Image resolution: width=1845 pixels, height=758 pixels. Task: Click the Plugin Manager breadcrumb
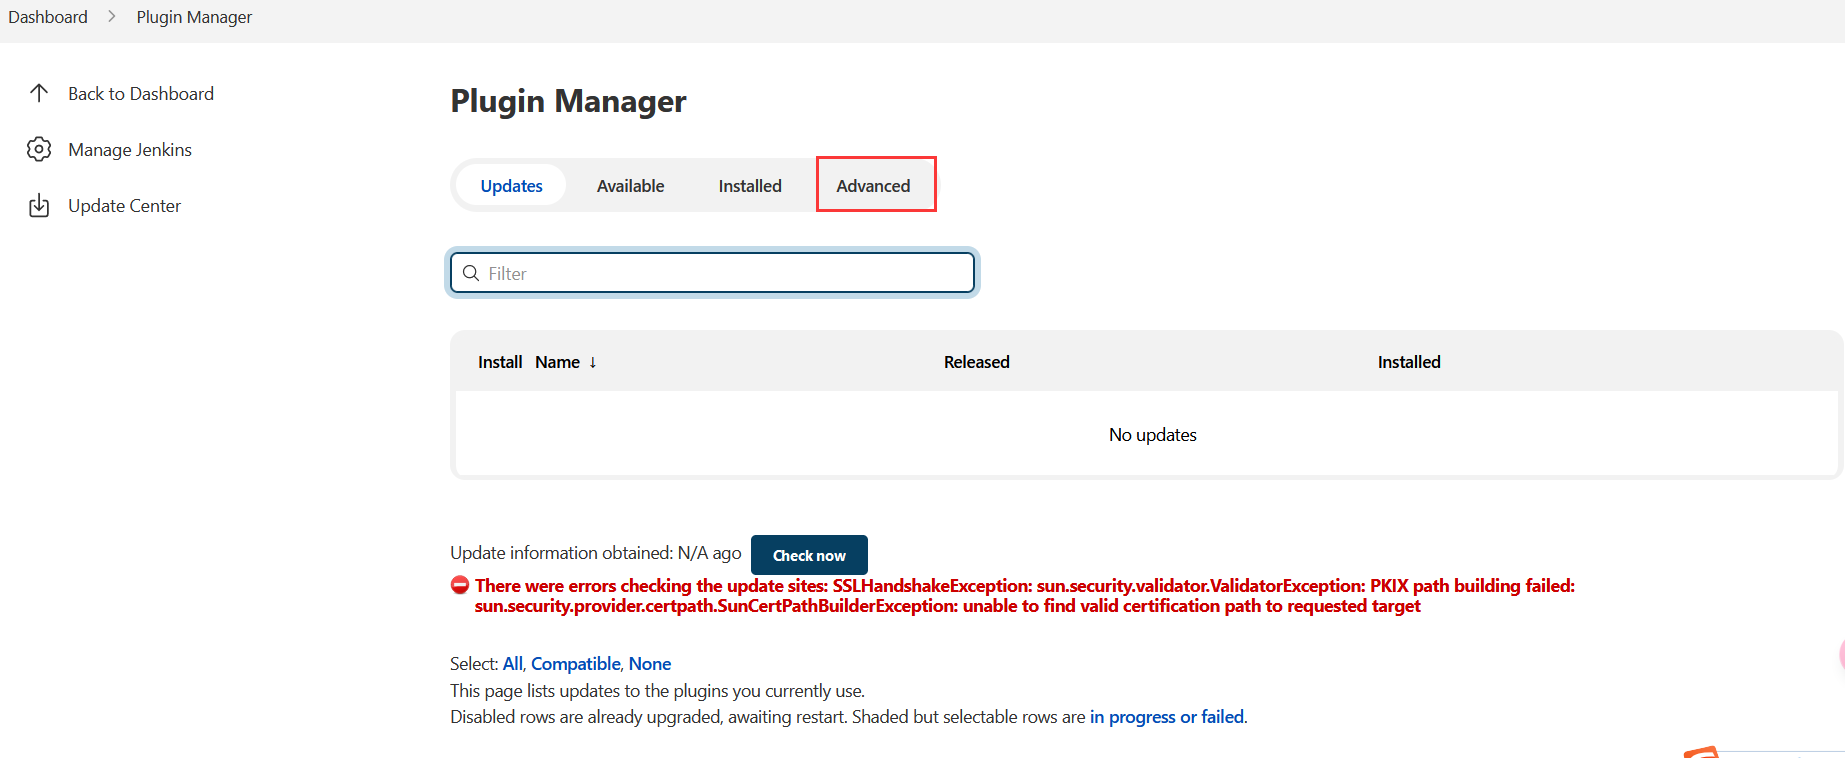pos(194,17)
